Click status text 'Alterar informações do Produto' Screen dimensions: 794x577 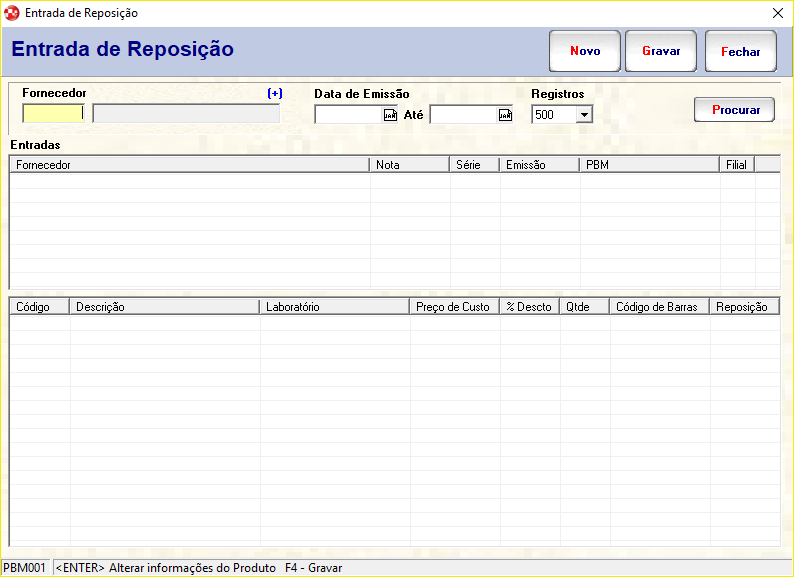[x=192, y=568]
